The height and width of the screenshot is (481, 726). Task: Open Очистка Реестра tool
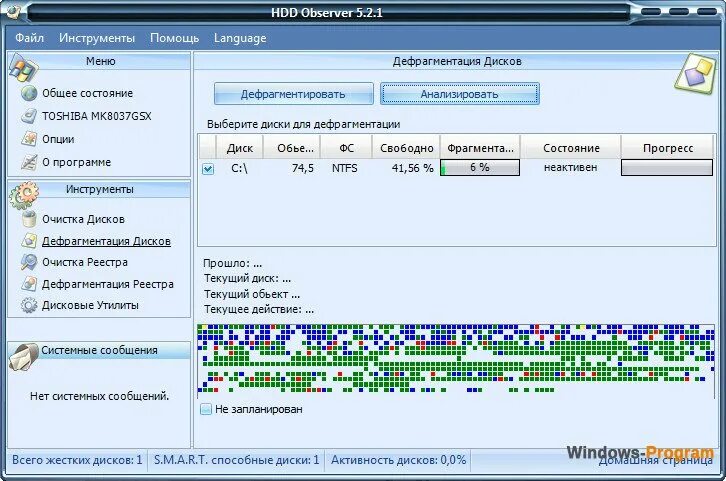pos(85,262)
